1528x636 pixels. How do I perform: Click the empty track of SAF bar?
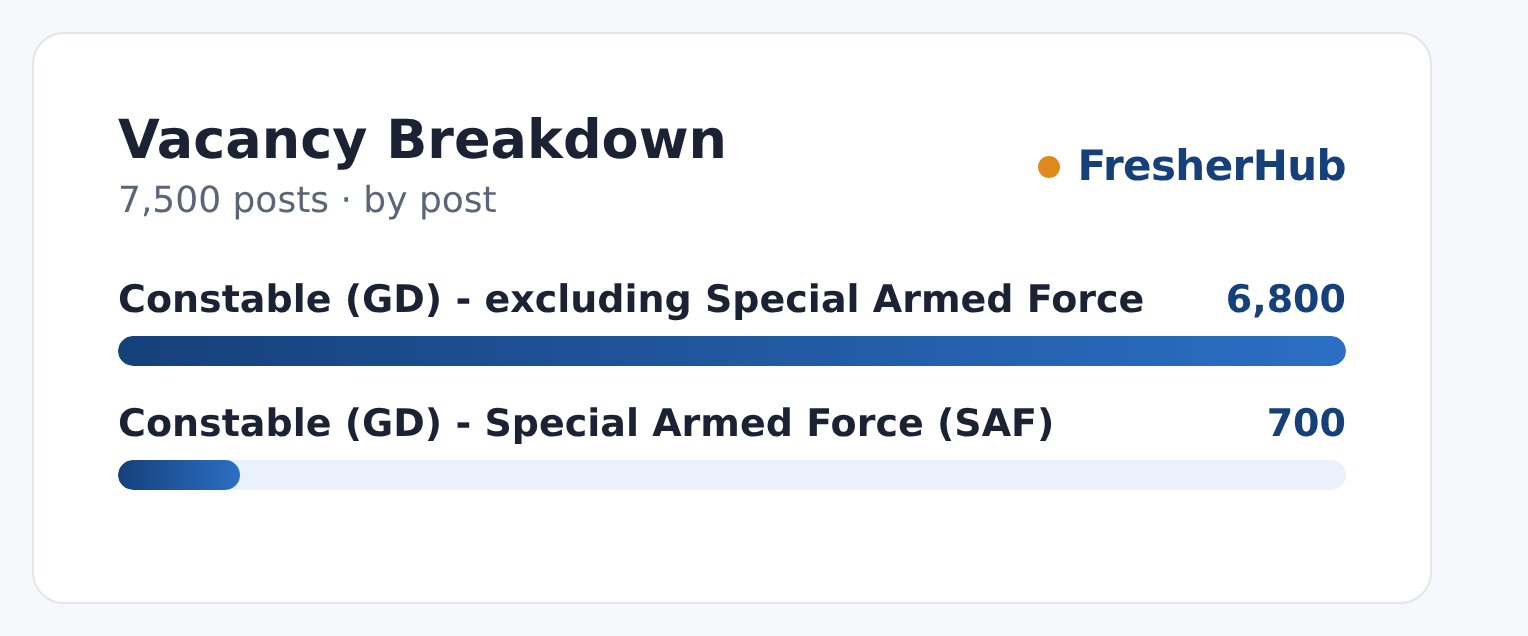pyautogui.click(x=793, y=475)
